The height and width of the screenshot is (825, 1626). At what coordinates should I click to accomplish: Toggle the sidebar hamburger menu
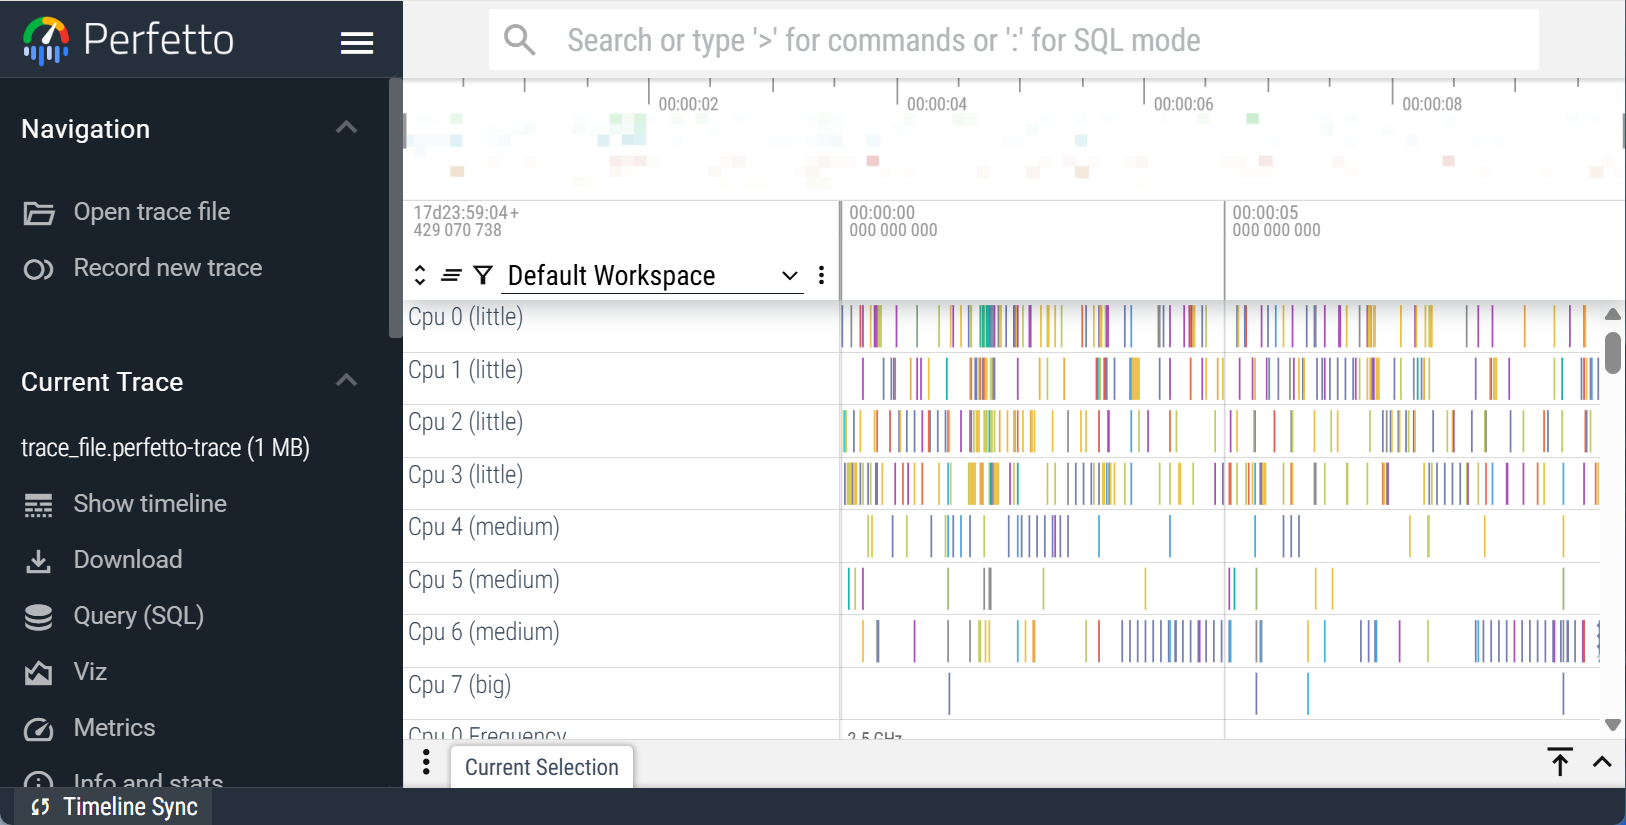tap(357, 42)
